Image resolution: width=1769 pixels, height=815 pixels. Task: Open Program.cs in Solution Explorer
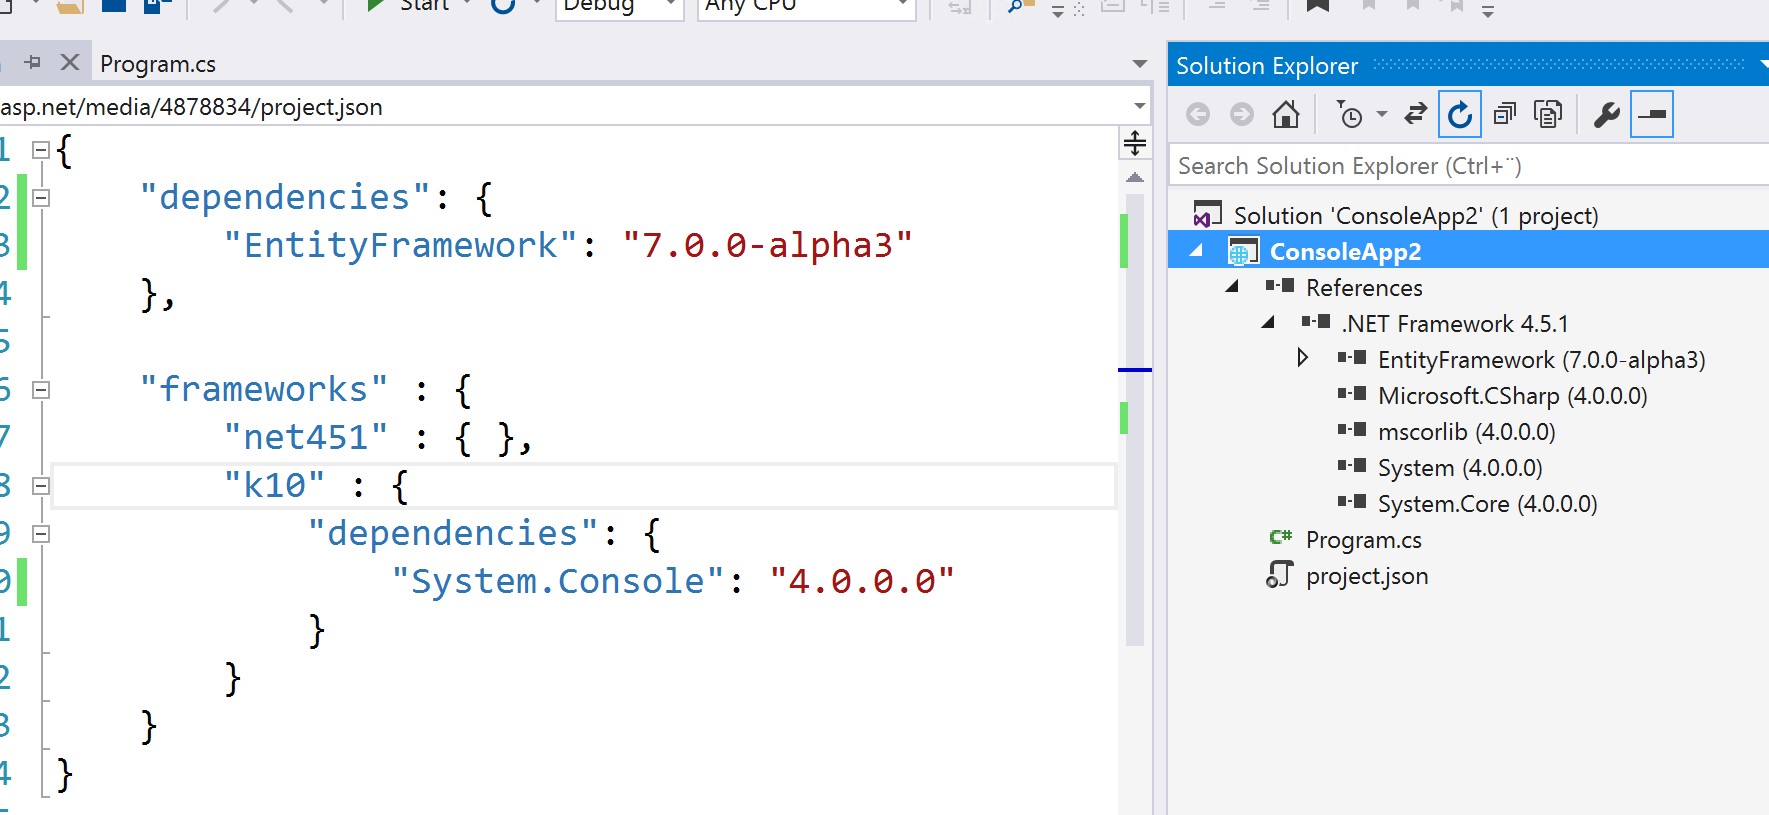pyautogui.click(x=1364, y=540)
